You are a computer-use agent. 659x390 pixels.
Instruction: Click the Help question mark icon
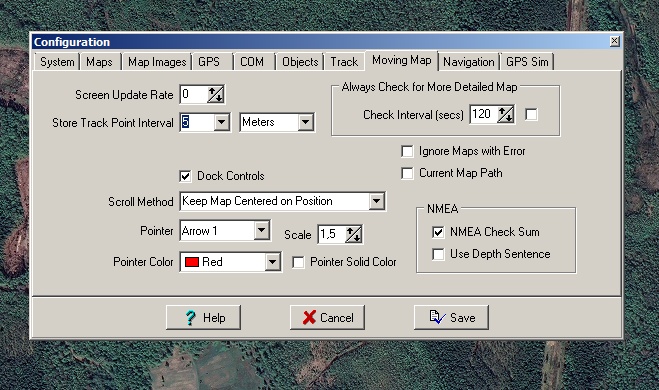pyautogui.click(x=190, y=318)
